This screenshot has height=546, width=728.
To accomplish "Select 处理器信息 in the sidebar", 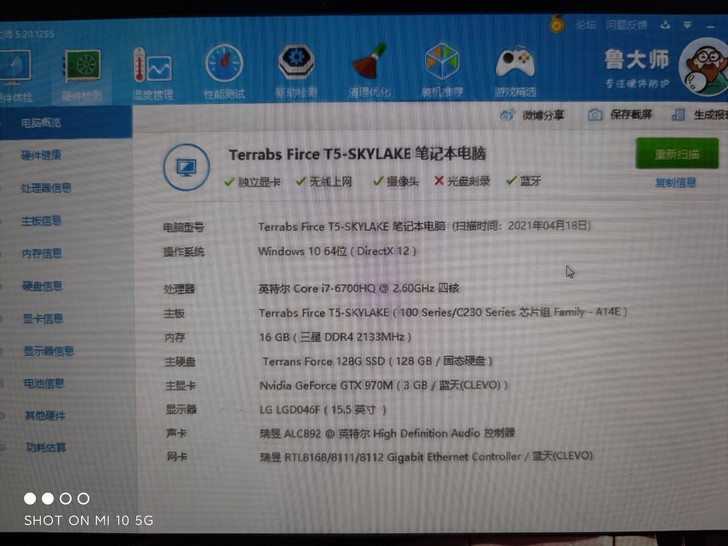I will [46, 188].
